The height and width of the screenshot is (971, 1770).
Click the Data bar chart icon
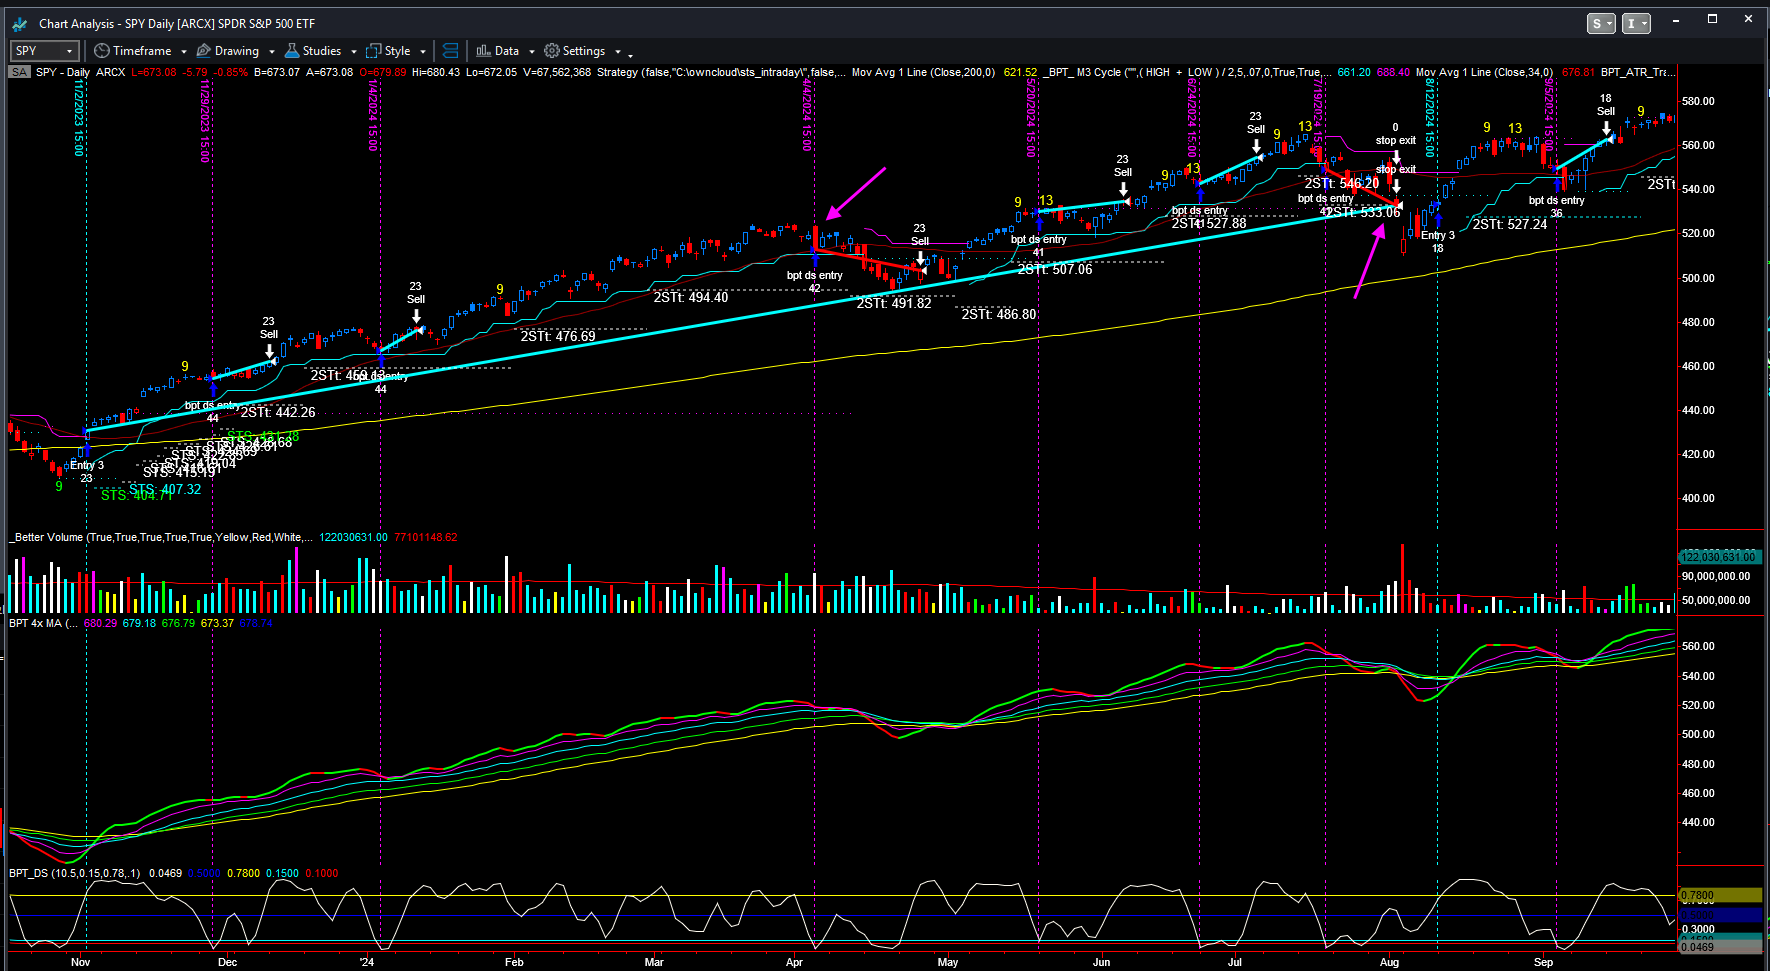pos(484,51)
